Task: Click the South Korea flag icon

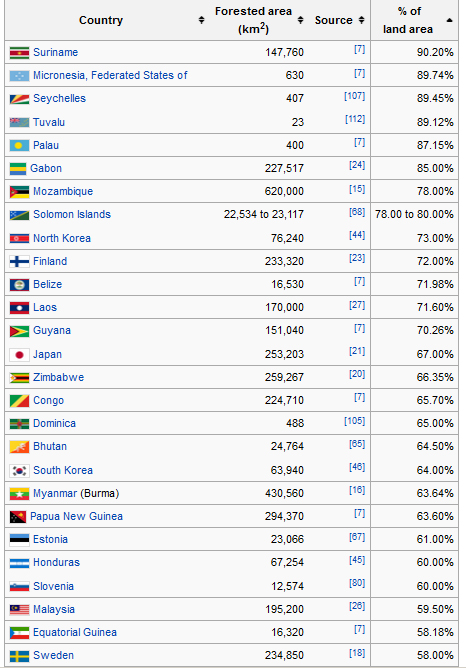Action: click(19, 470)
